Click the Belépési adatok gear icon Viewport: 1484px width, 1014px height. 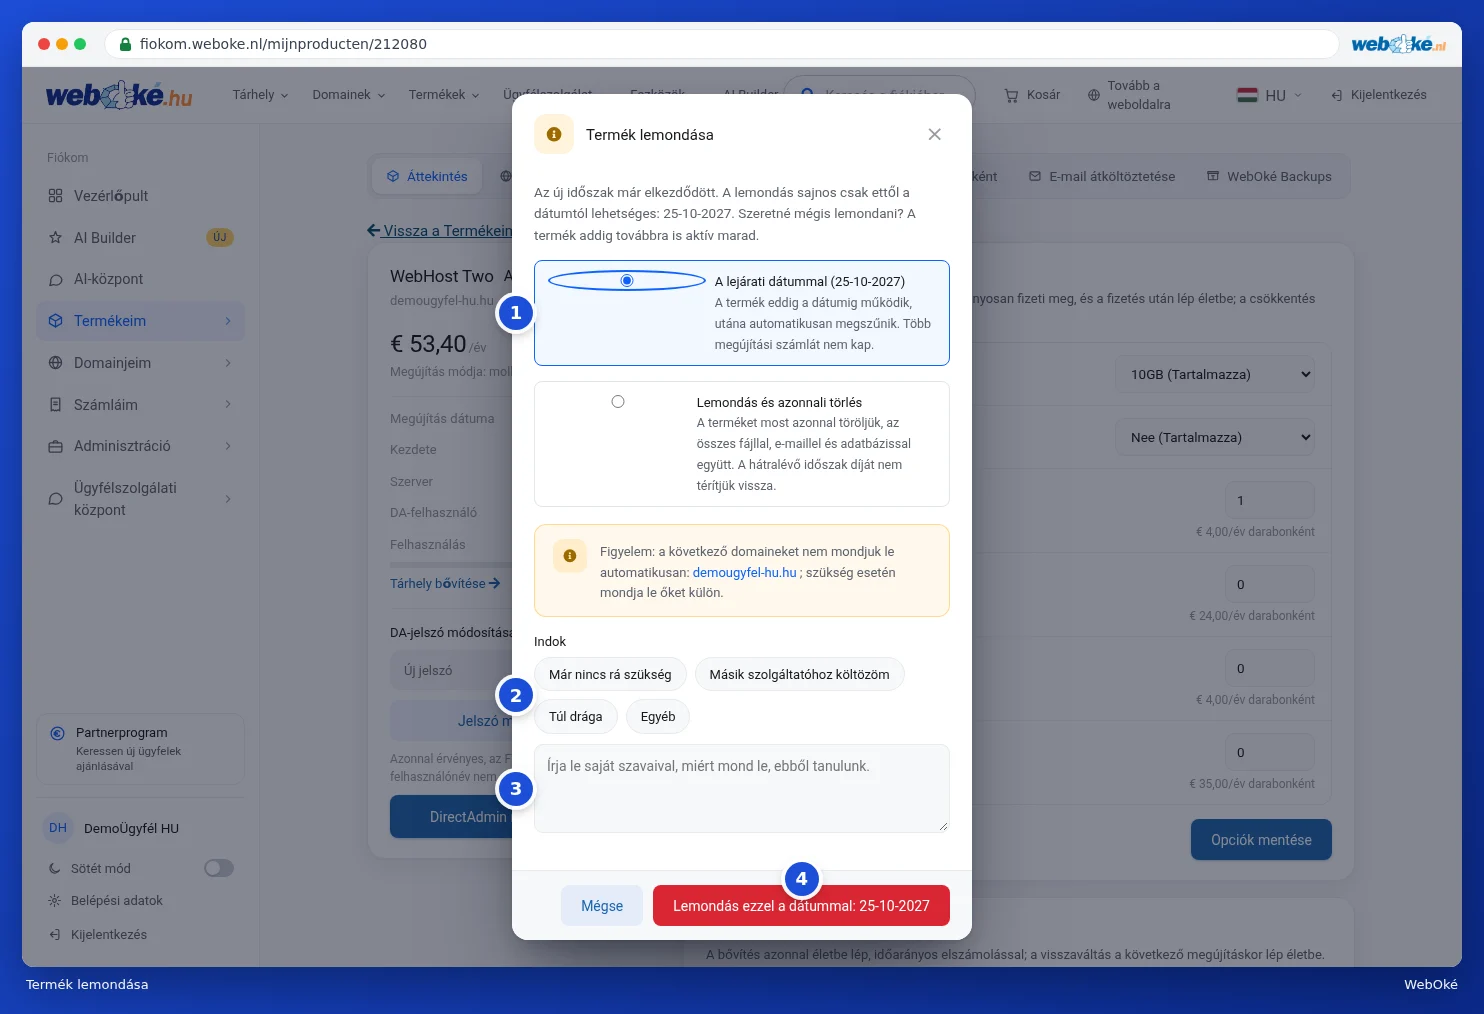click(55, 901)
